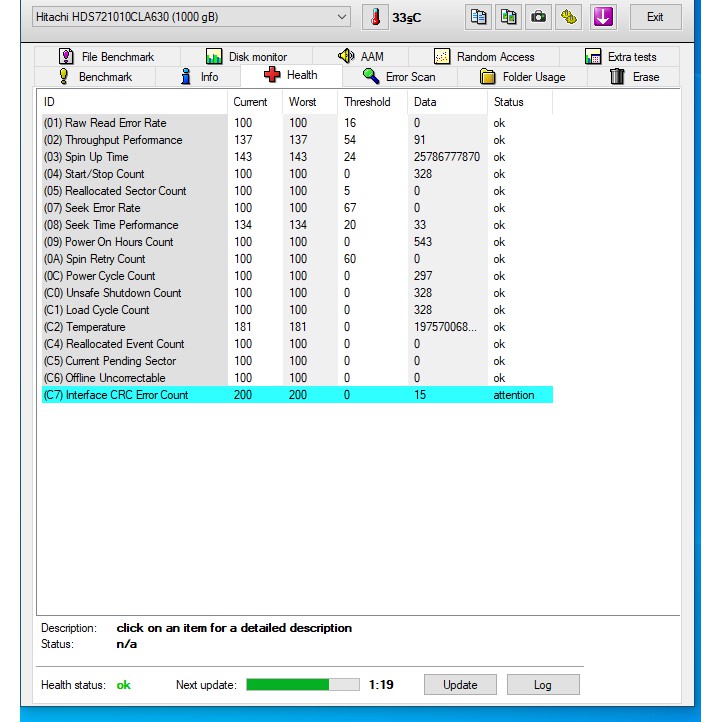722x722 pixels.
Task: Click the Threshold column header
Action: tap(367, 102)
